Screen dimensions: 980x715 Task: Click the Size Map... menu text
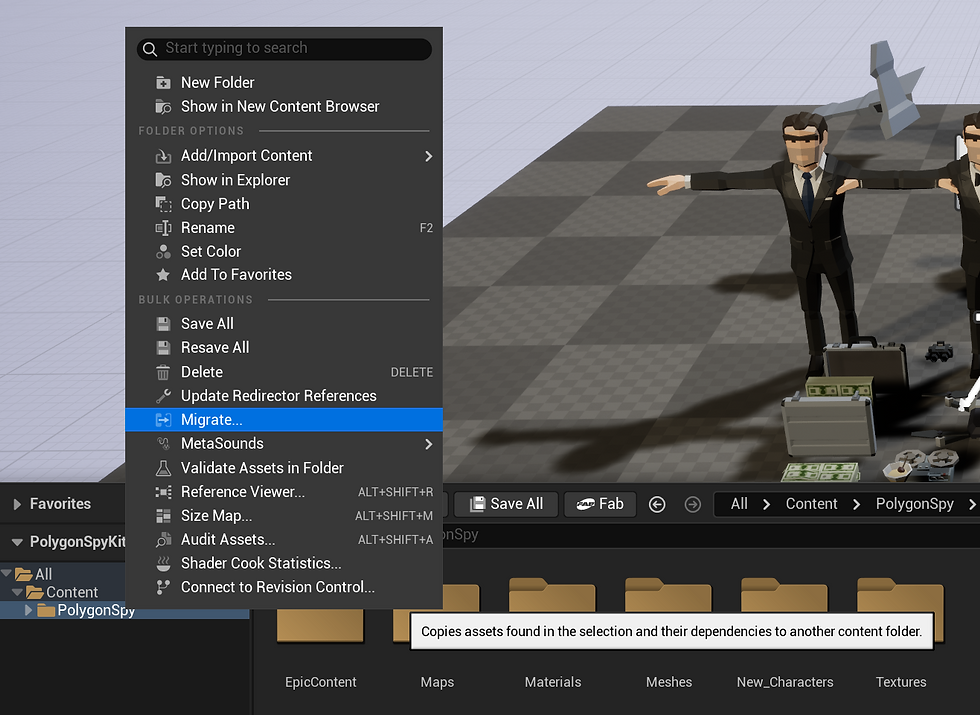coord(216,516)
